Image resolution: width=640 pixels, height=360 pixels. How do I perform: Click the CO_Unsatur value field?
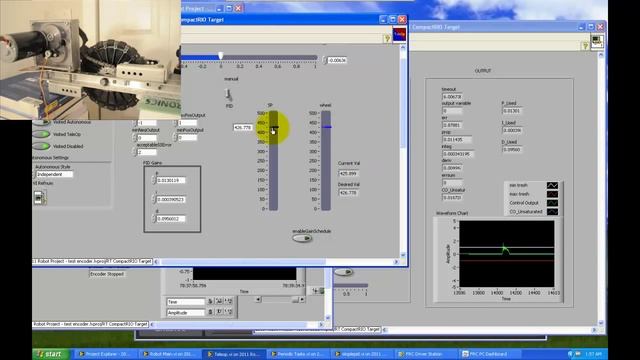pyautogui.click(x=452, y=198)
